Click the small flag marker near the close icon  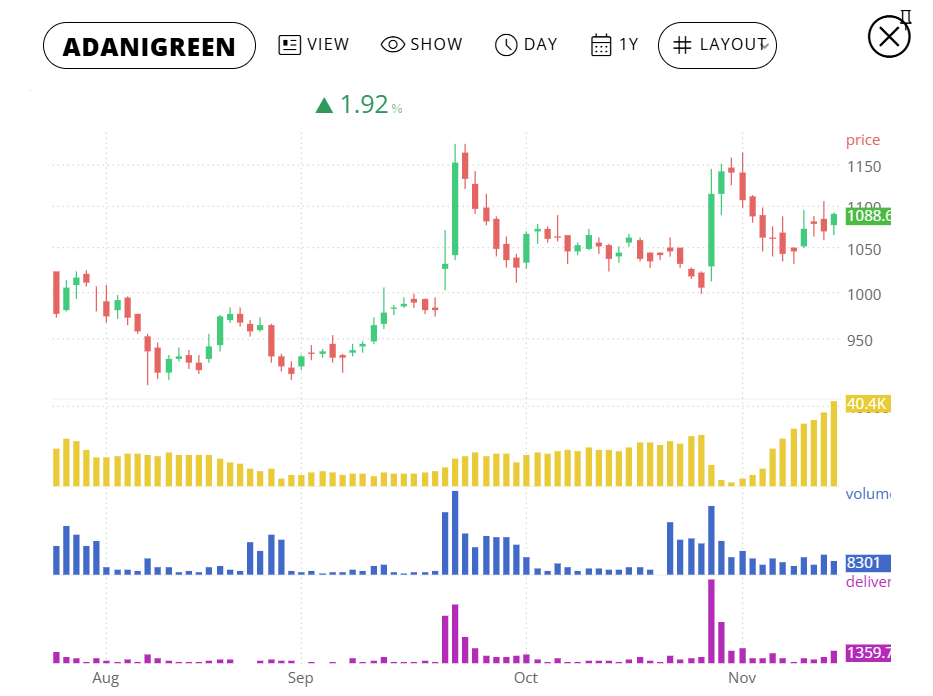[905, 16]
